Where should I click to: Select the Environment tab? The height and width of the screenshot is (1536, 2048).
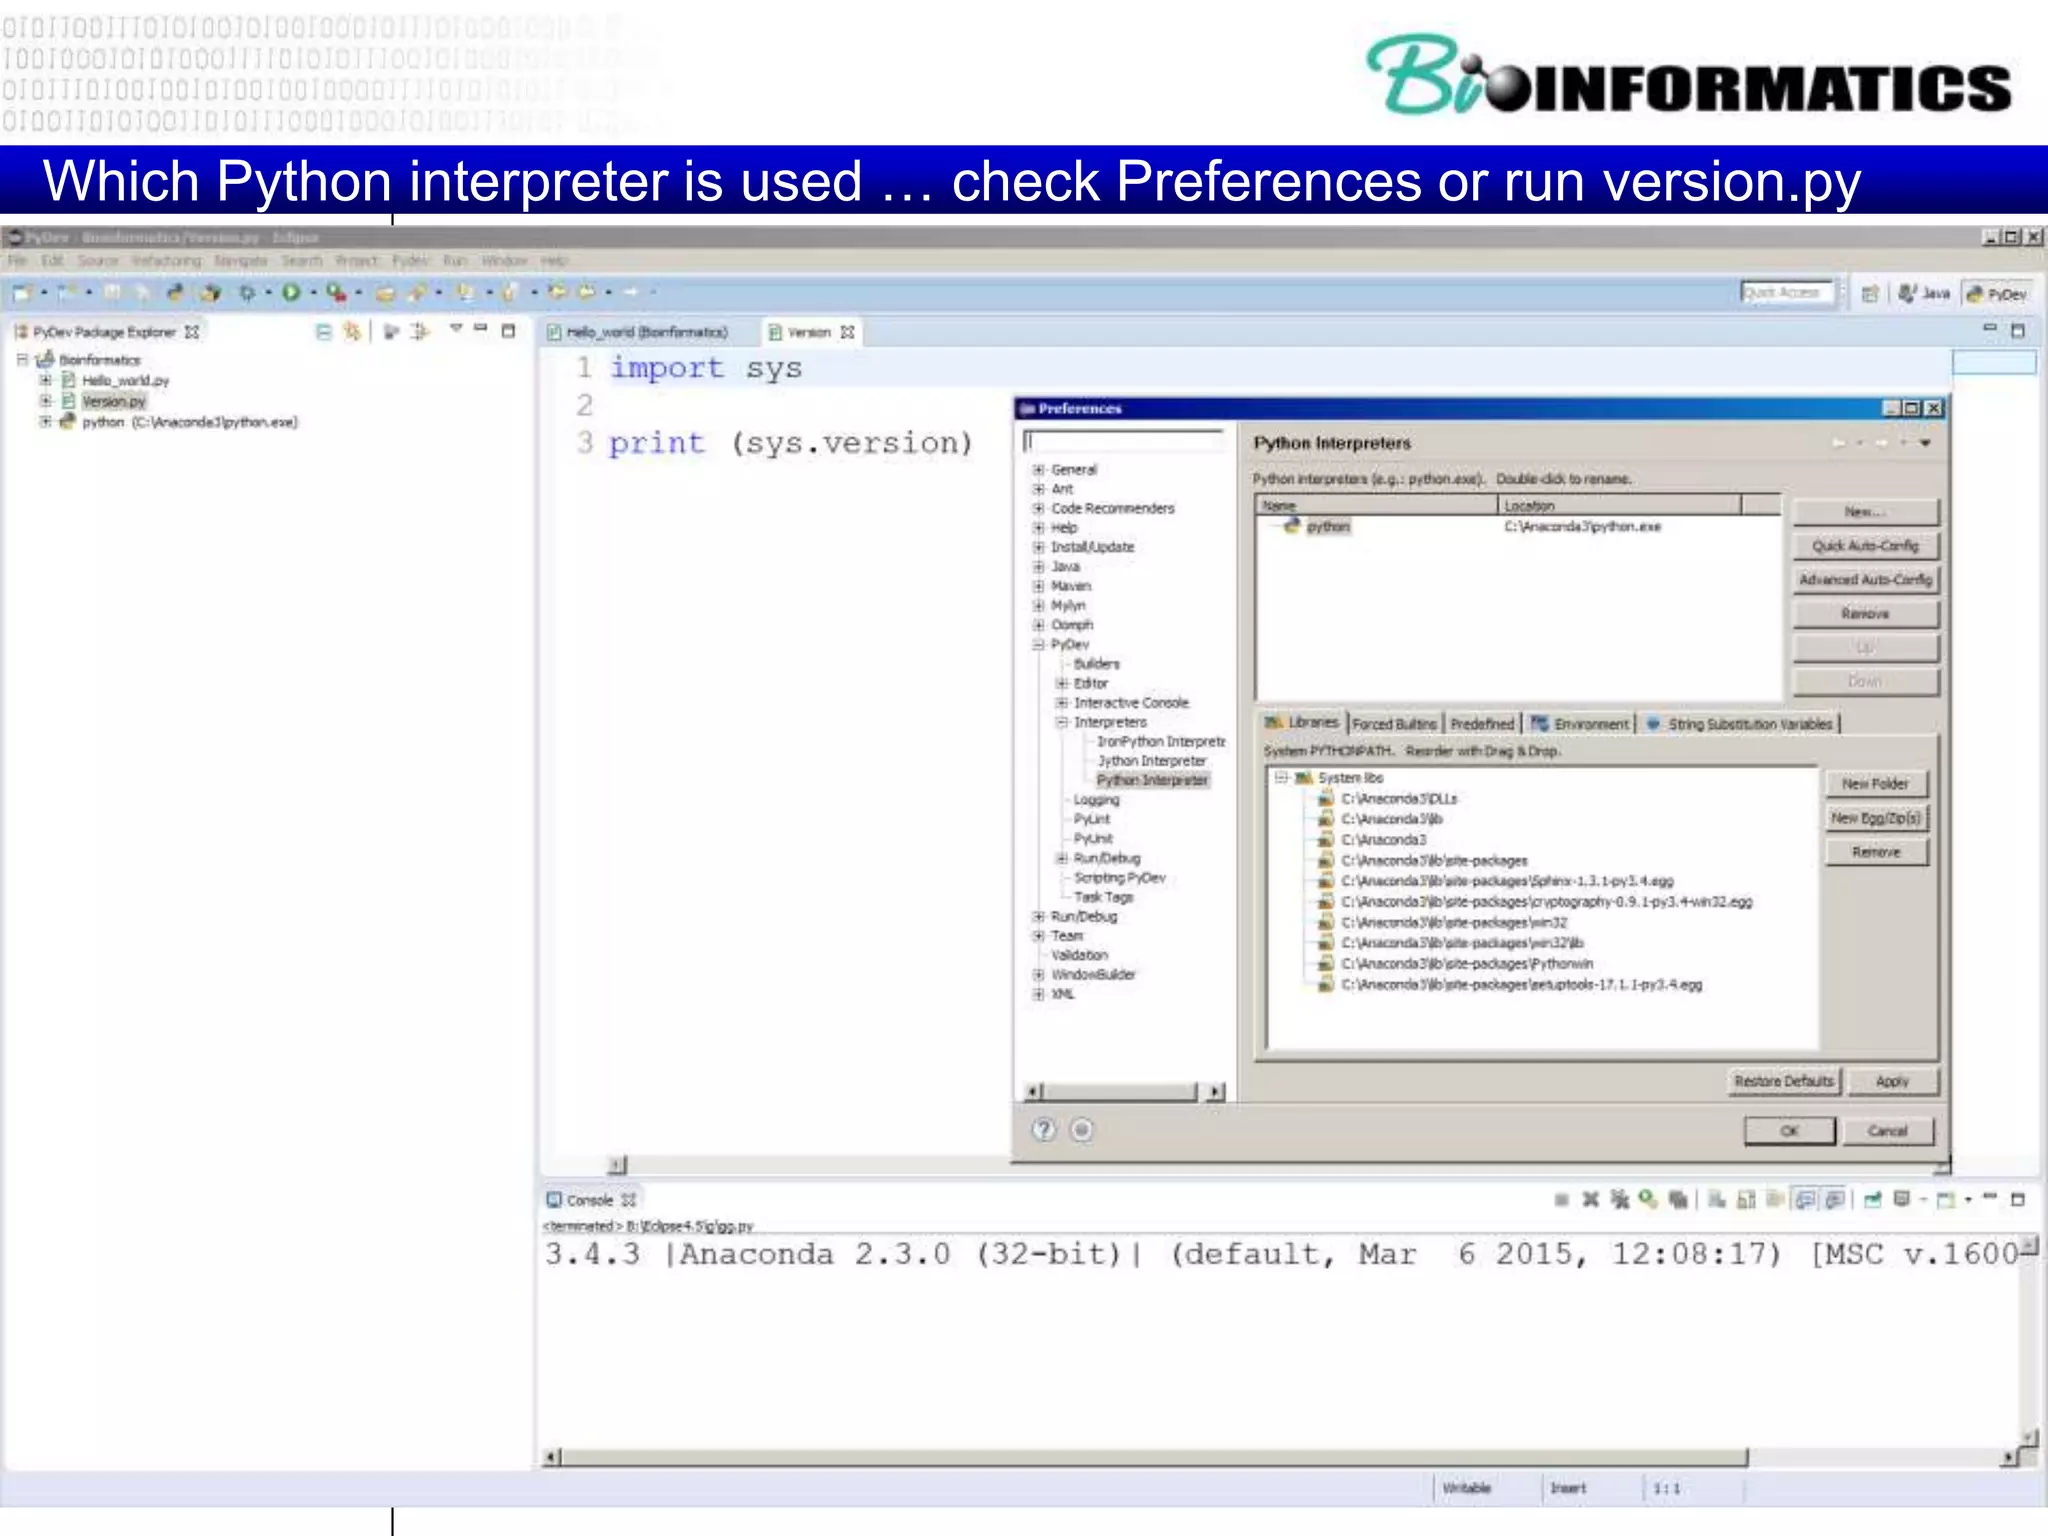click(1580, 723)
